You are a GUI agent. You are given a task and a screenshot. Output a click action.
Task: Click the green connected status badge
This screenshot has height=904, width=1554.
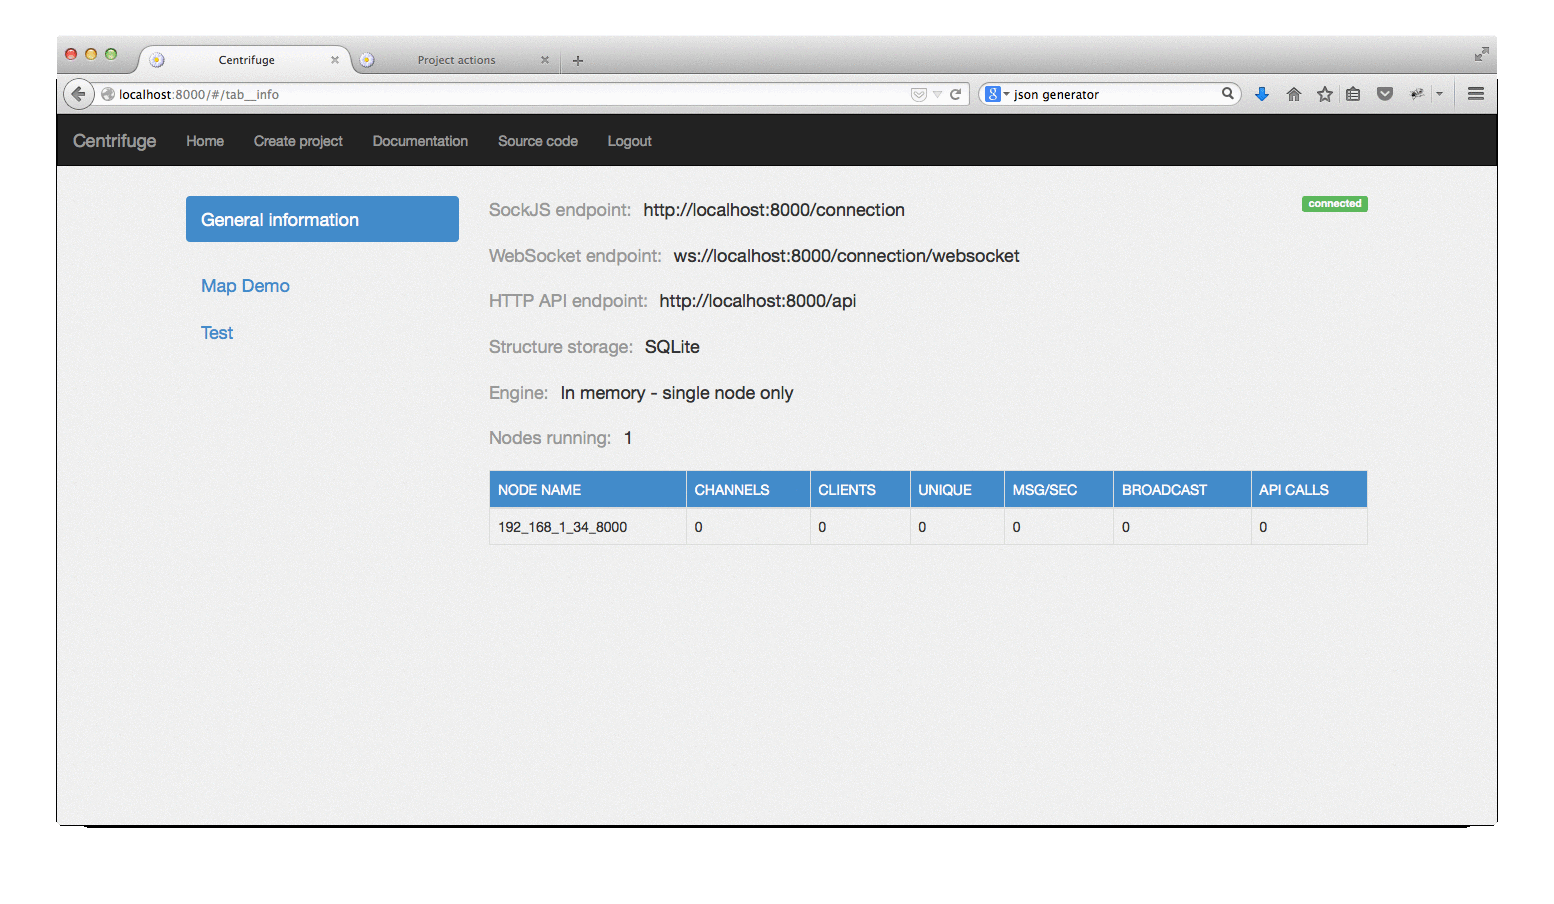click(x=1335, y=204)
